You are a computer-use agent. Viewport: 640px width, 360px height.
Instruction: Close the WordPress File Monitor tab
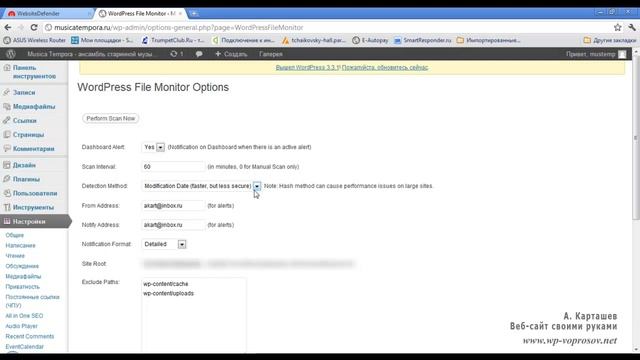180,13
